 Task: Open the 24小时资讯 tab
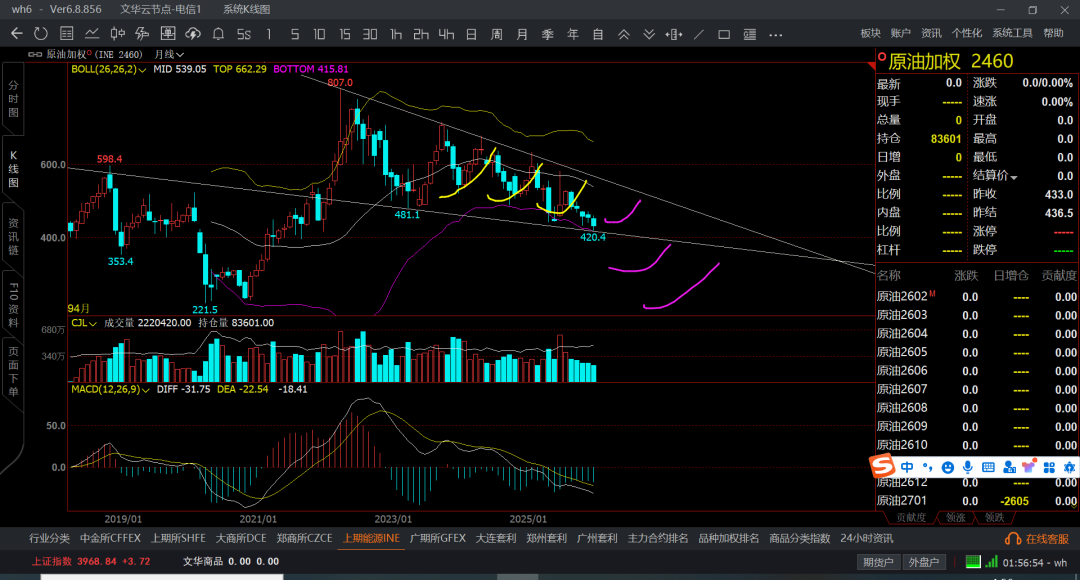coord(866,538)
